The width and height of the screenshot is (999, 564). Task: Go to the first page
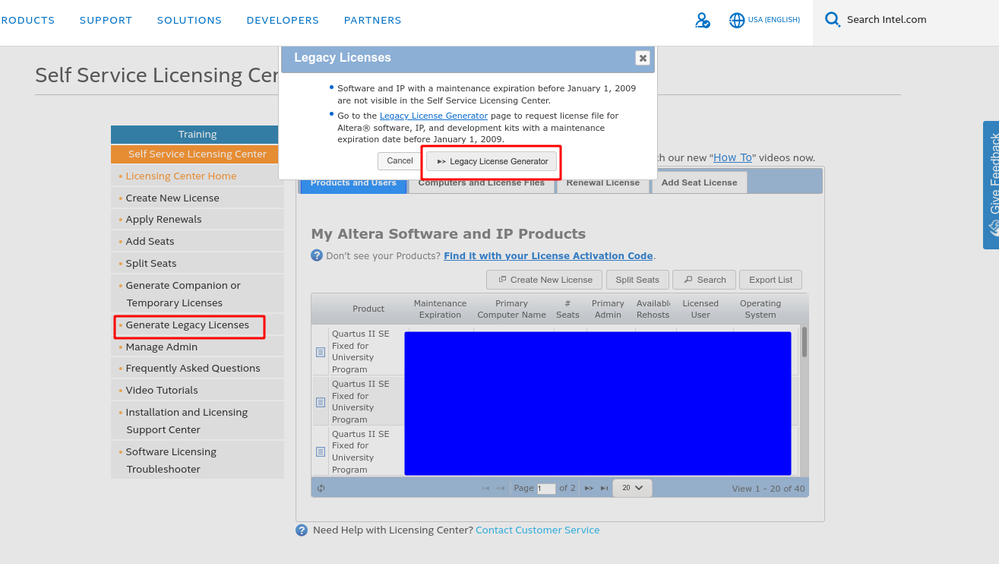click(x=485, y=488)
